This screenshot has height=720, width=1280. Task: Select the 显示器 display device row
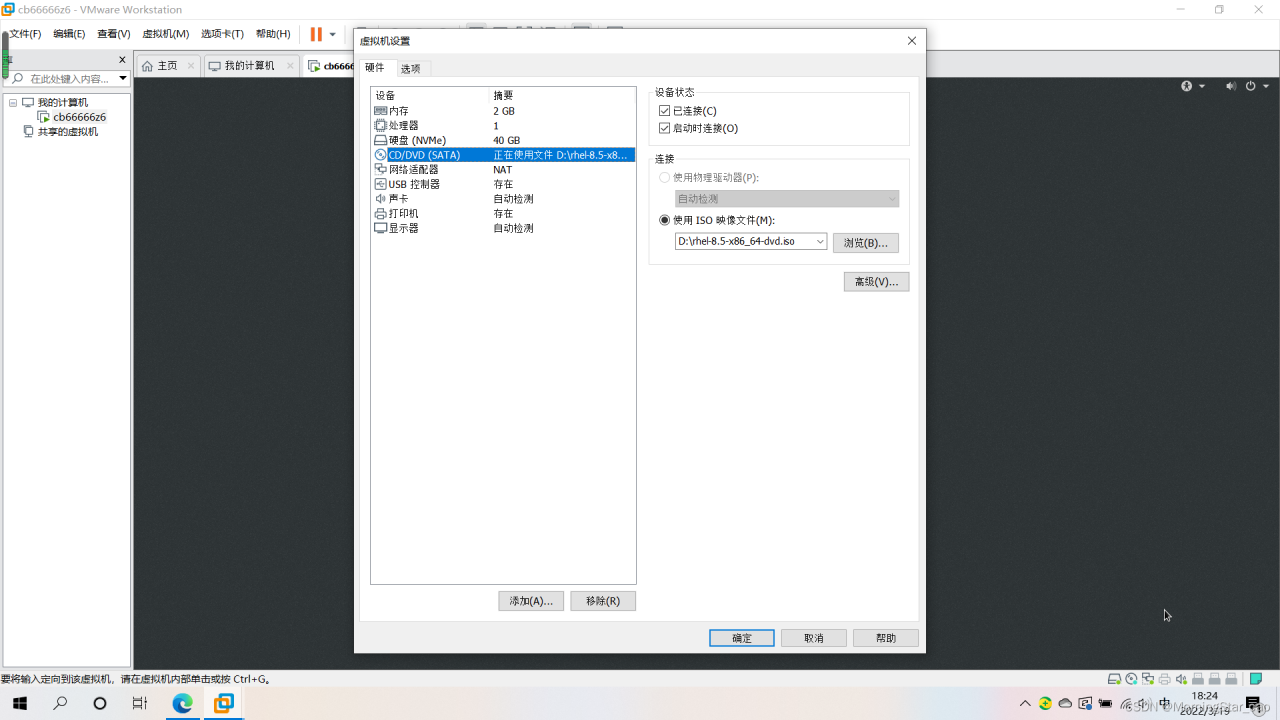[503, 228]
